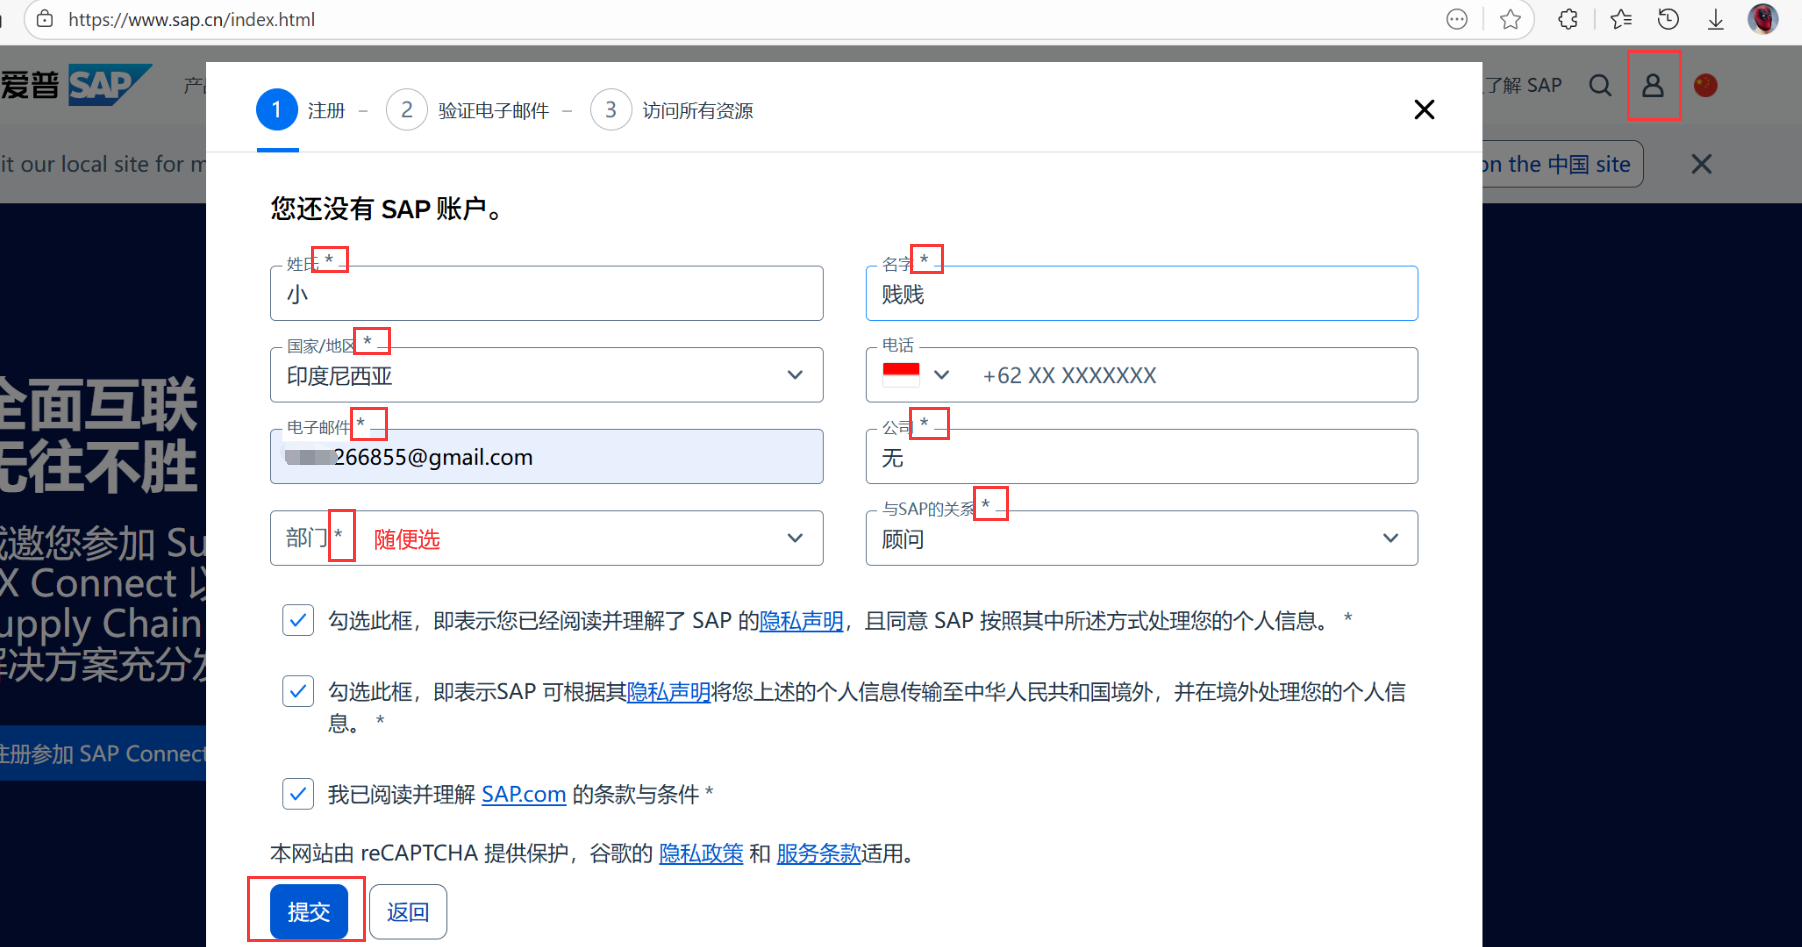Click the 名字 first name field
This screenshot has height=947, width=1802.
1141,293
